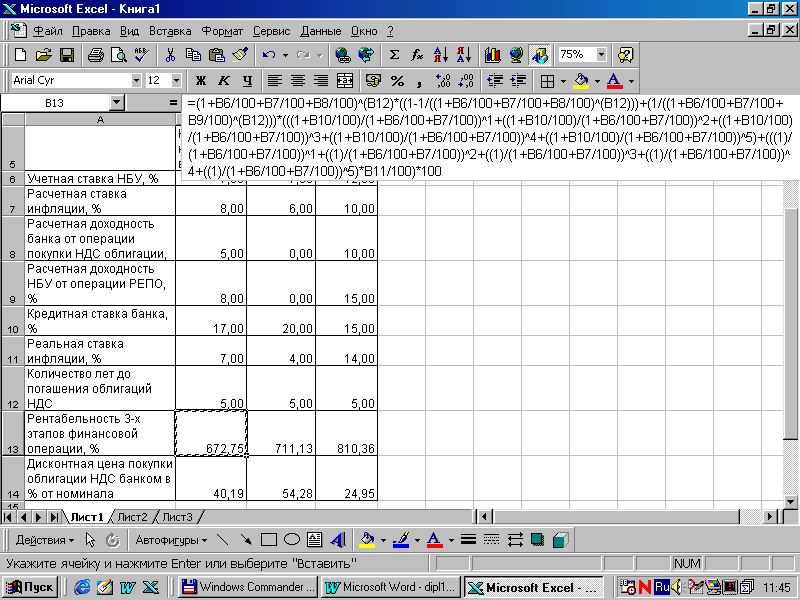Center cell text
This screenshot has height=600, width=800.
click(298, 81)
